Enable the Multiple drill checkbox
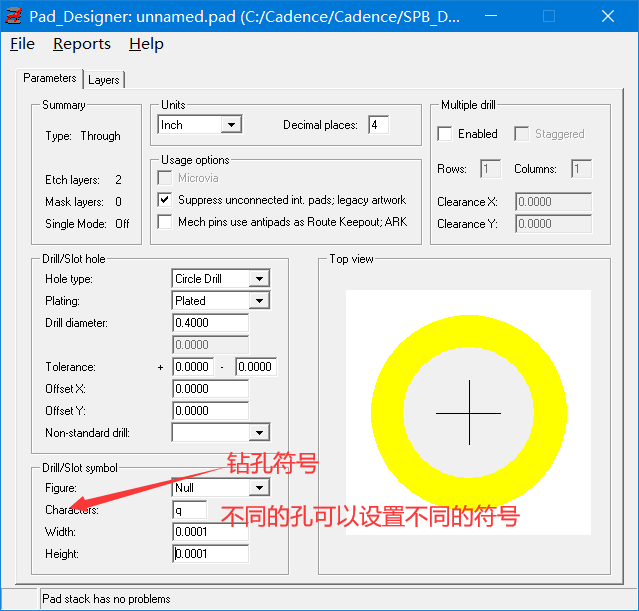The width and height of the screenshot is (639, 611). pyautogui.click(x=446, y=134)
